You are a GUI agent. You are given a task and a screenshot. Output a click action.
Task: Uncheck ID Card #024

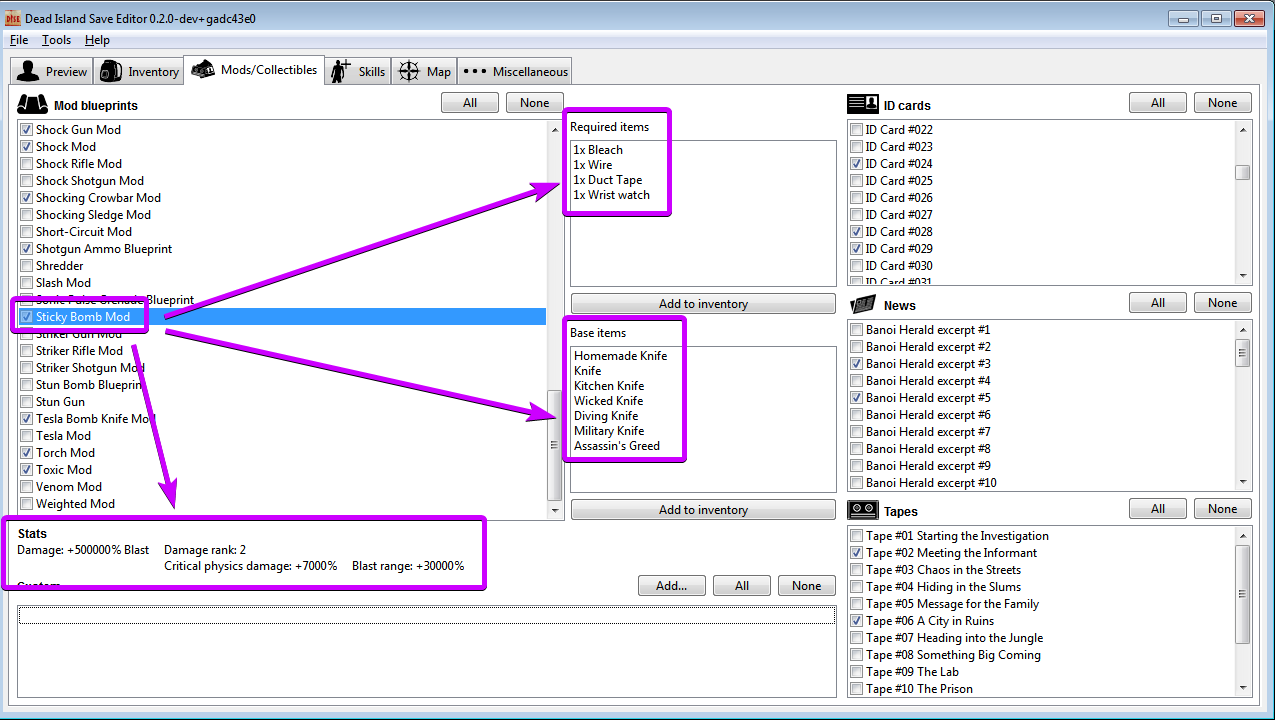857,164
